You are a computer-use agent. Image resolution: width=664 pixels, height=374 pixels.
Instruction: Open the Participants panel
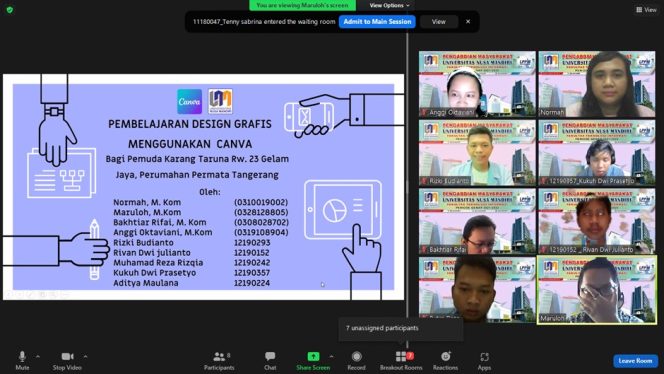(219, 361)
